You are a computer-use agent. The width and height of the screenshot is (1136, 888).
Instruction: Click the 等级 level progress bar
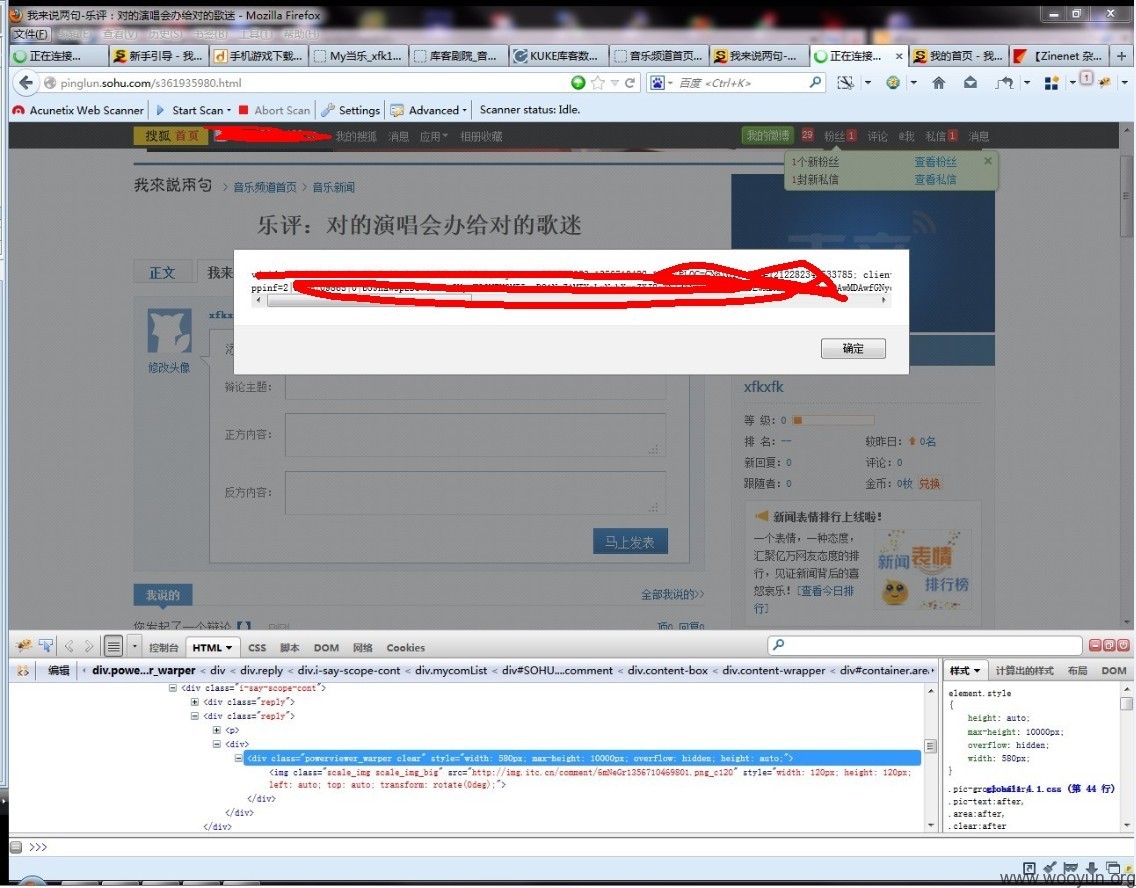[833, 420]
